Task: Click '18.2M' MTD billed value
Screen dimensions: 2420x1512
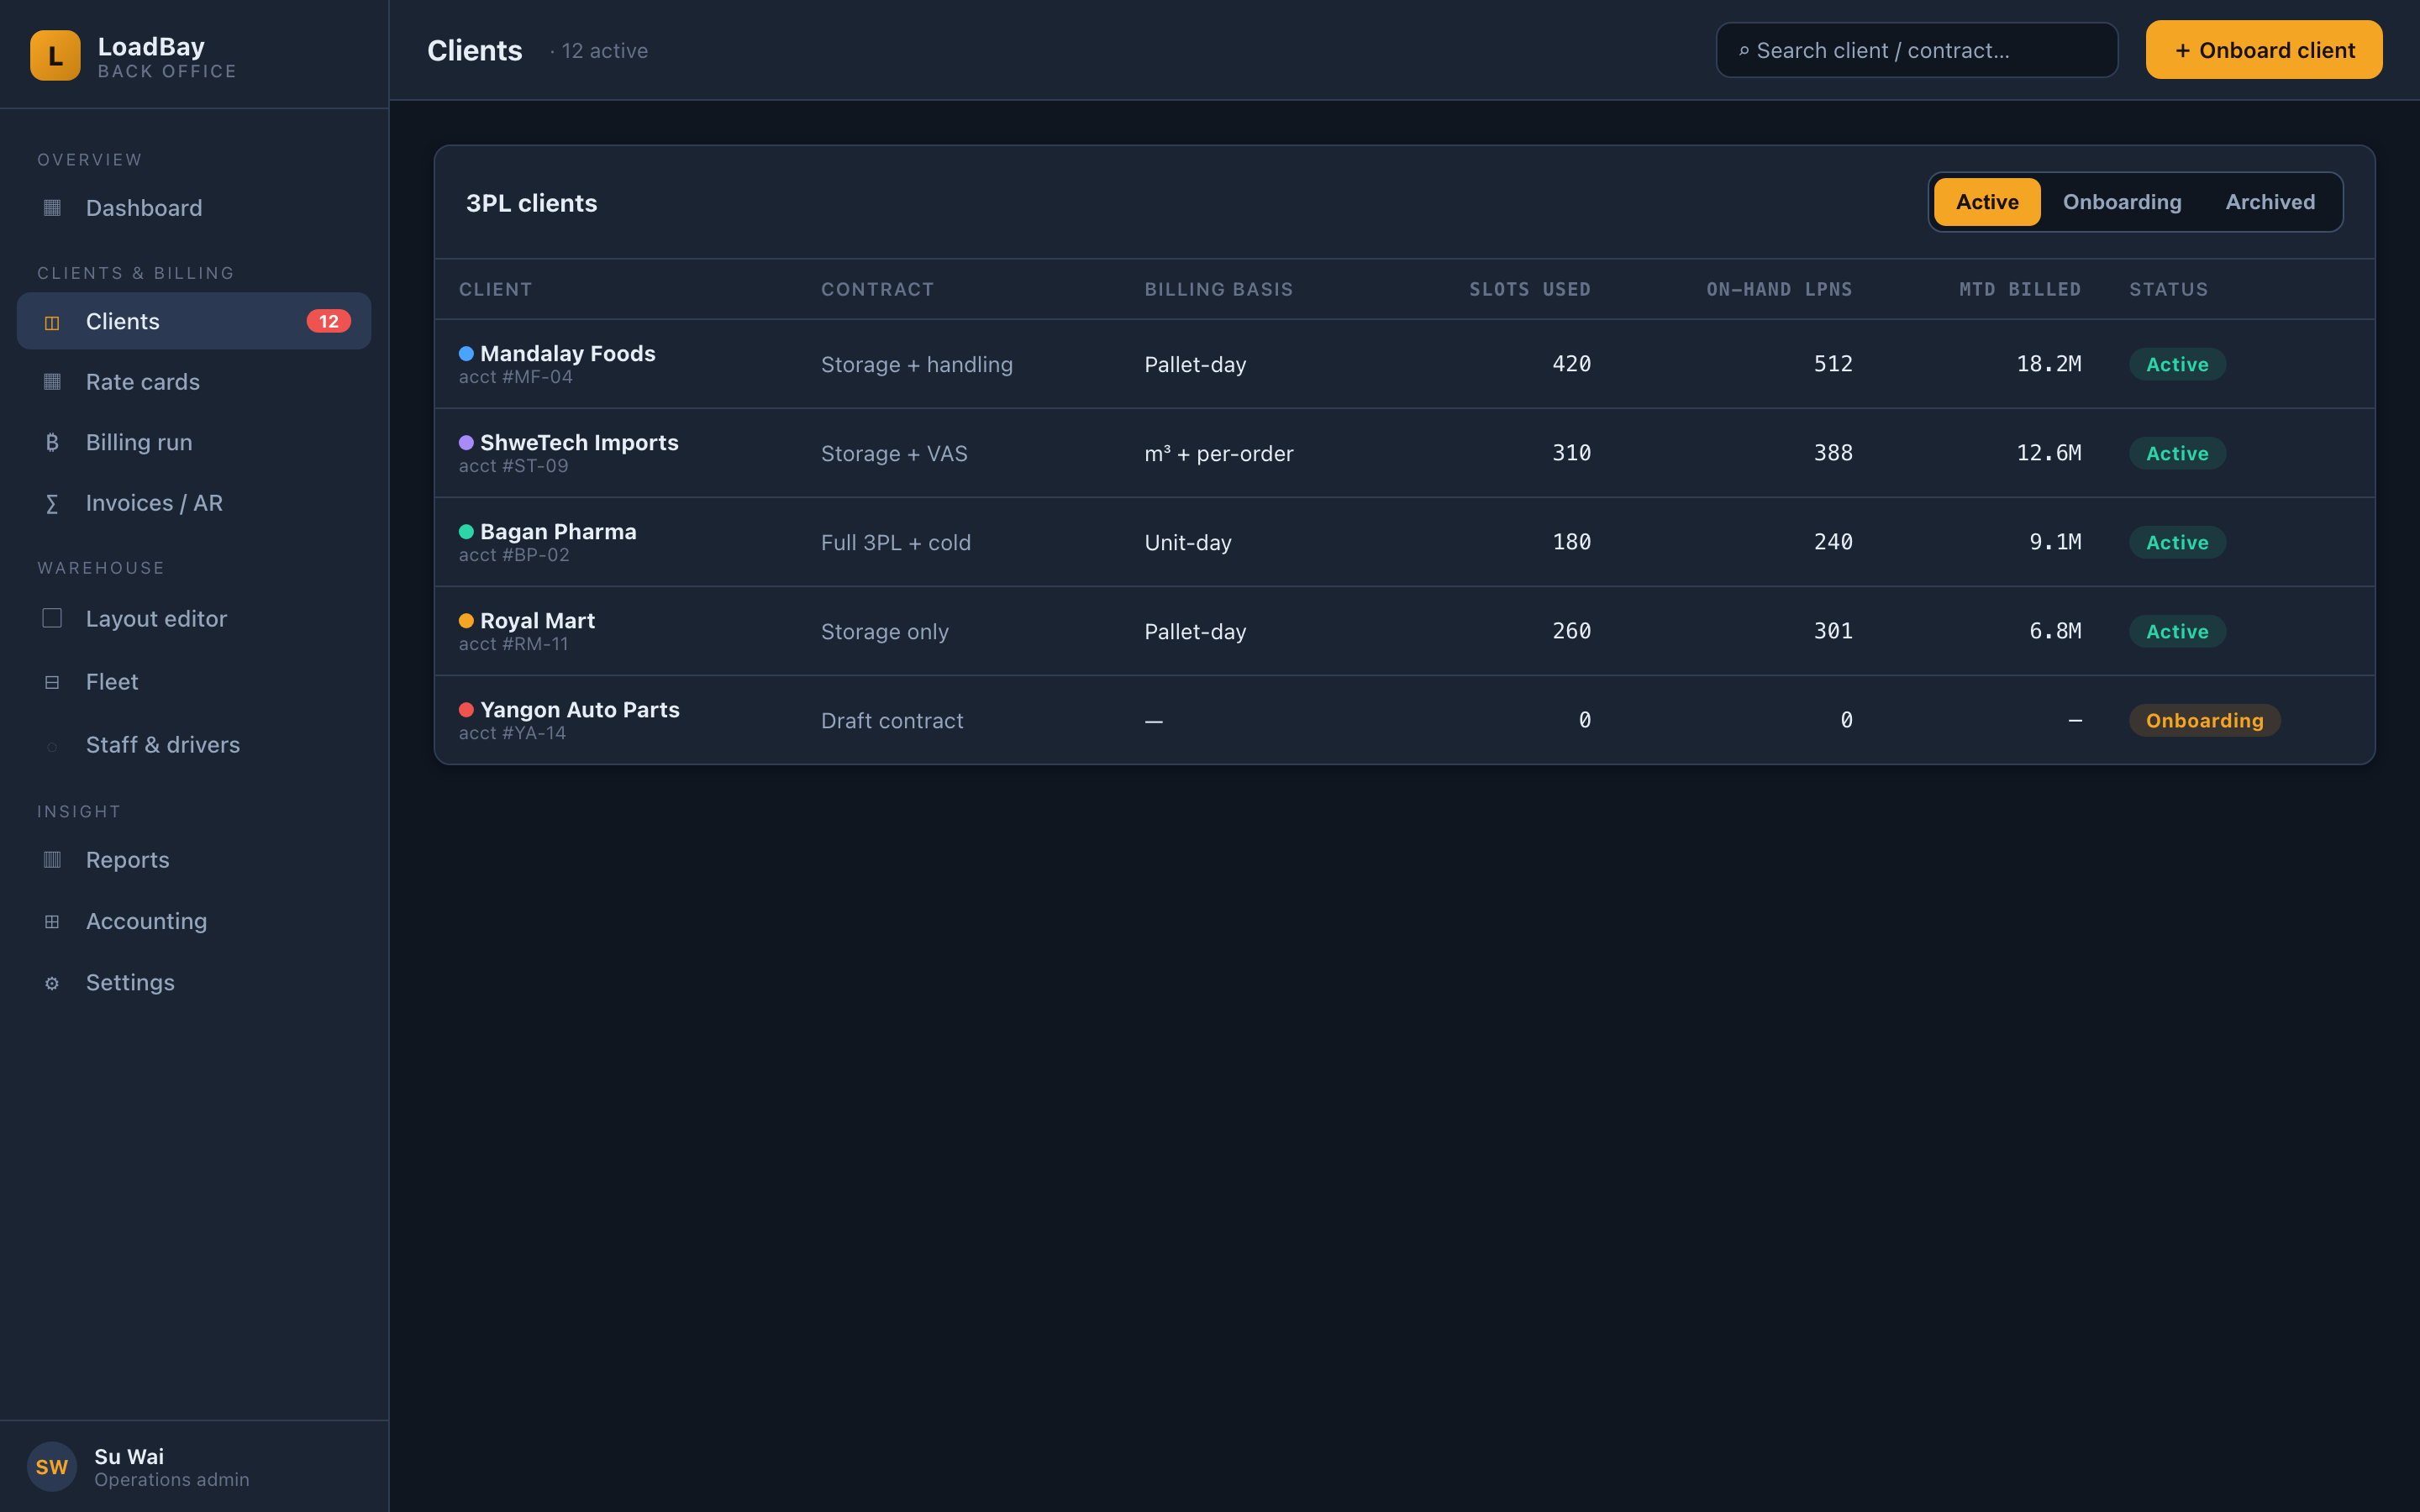Action: 2048,364
